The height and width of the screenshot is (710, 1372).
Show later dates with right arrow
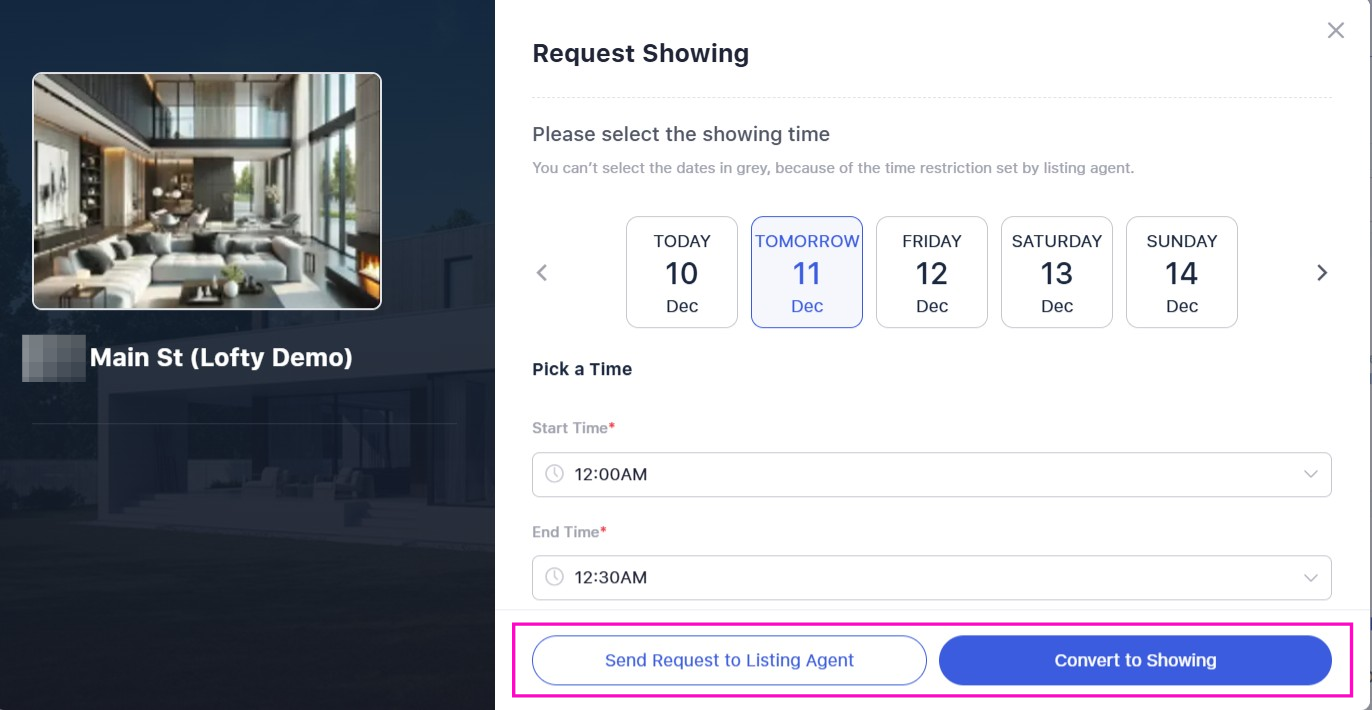click(1321, 272)
